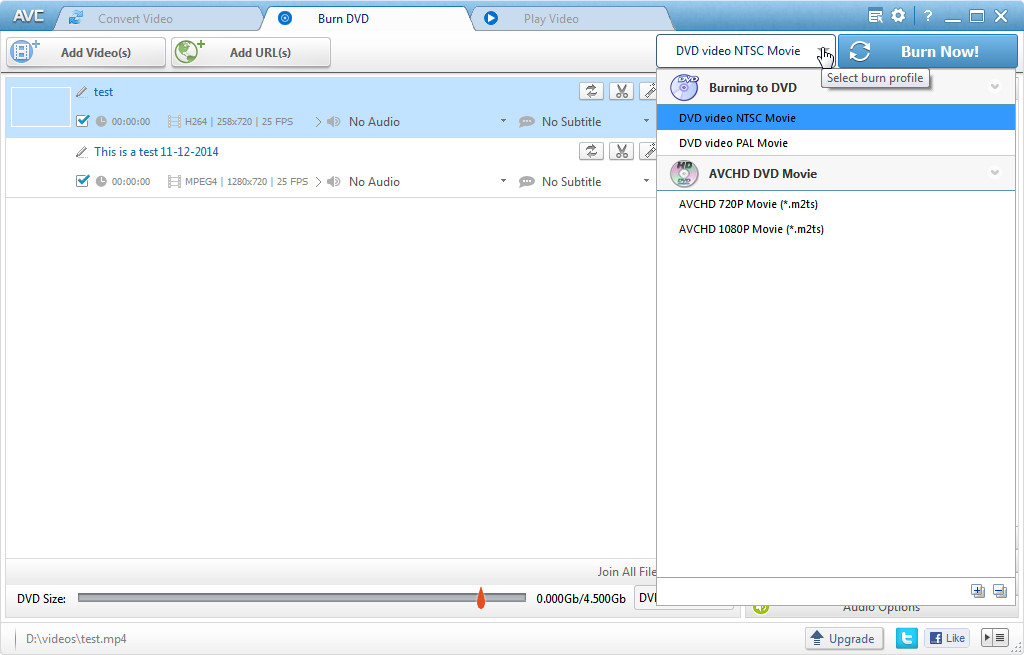Select DVD video PAL Movie profile
1024x655 pixels.
pyautogui.click(x=836, y=143)
